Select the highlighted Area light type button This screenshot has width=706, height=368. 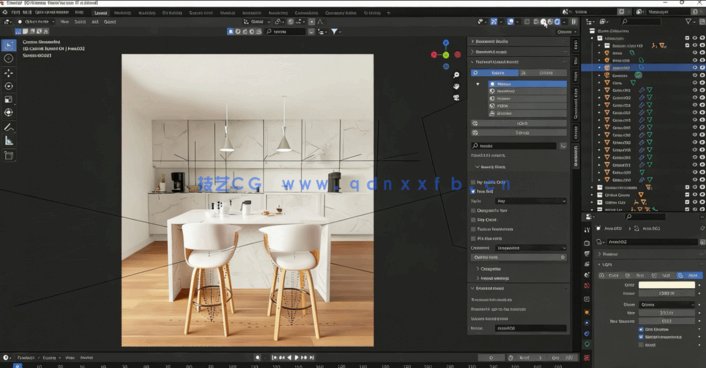pos(690,275)
